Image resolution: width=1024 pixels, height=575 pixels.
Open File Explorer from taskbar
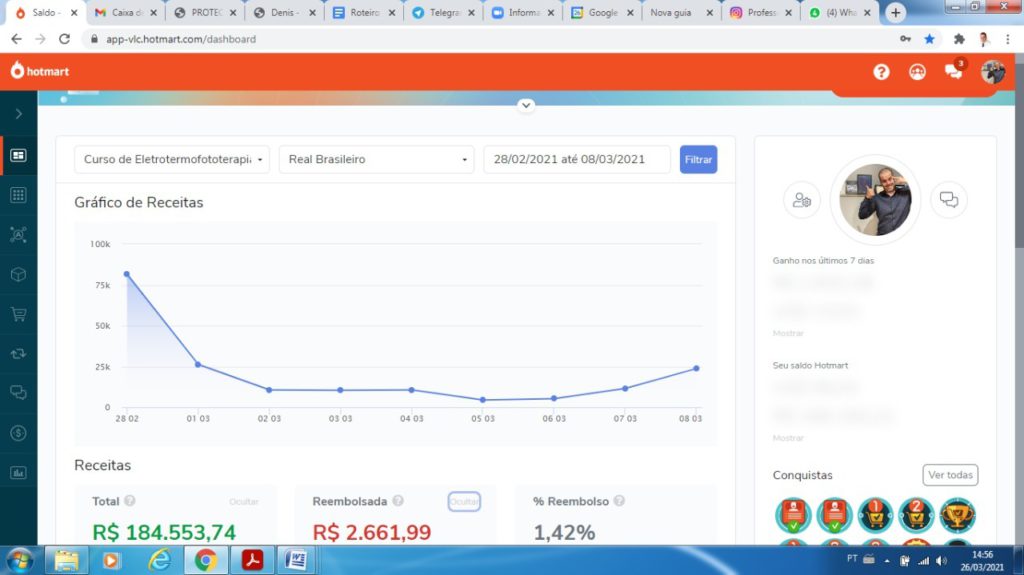tap(66, 561)
